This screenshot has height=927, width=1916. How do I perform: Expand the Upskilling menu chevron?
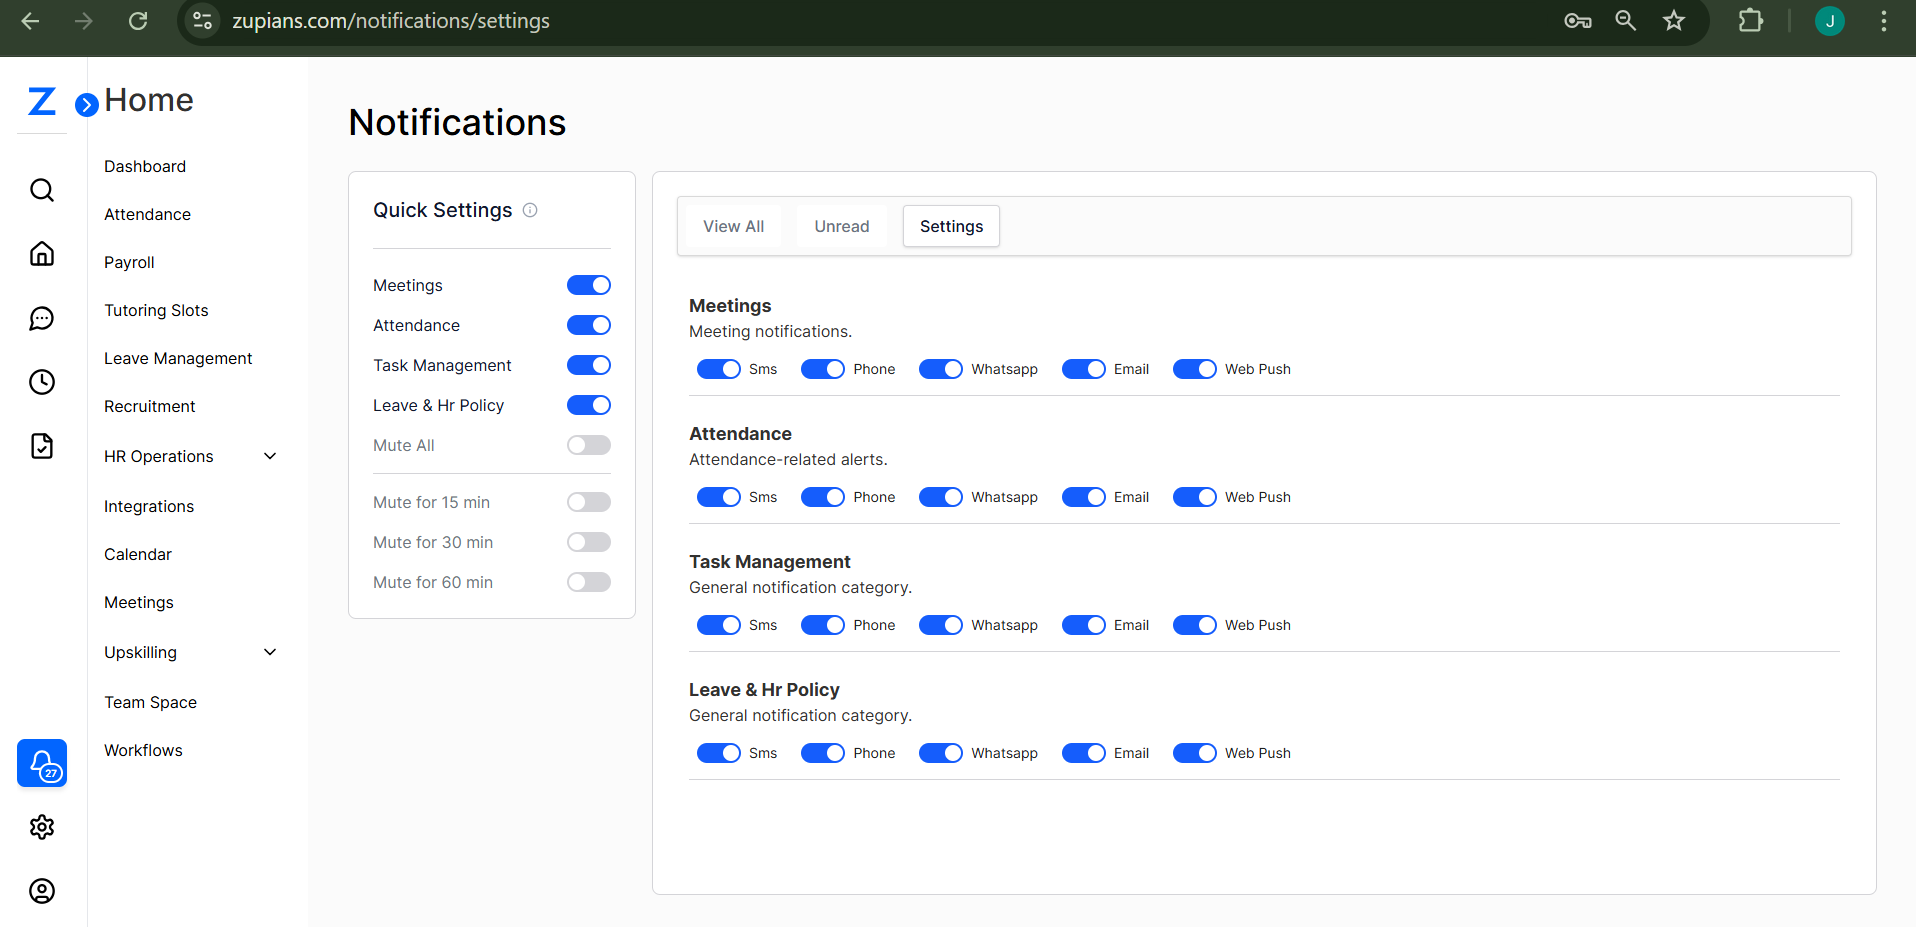[270, 652]
